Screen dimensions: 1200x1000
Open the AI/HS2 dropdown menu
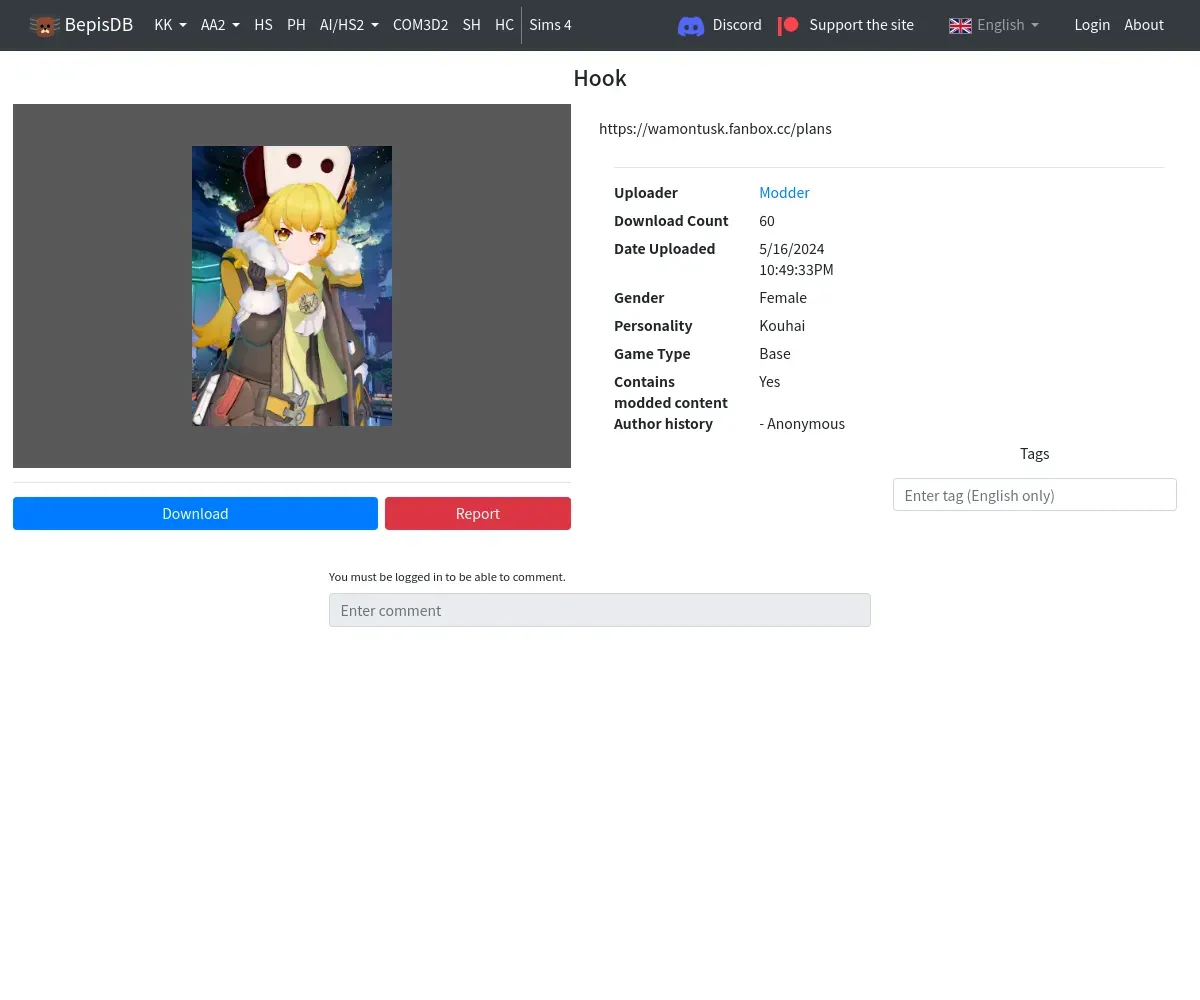click(349, 25)
